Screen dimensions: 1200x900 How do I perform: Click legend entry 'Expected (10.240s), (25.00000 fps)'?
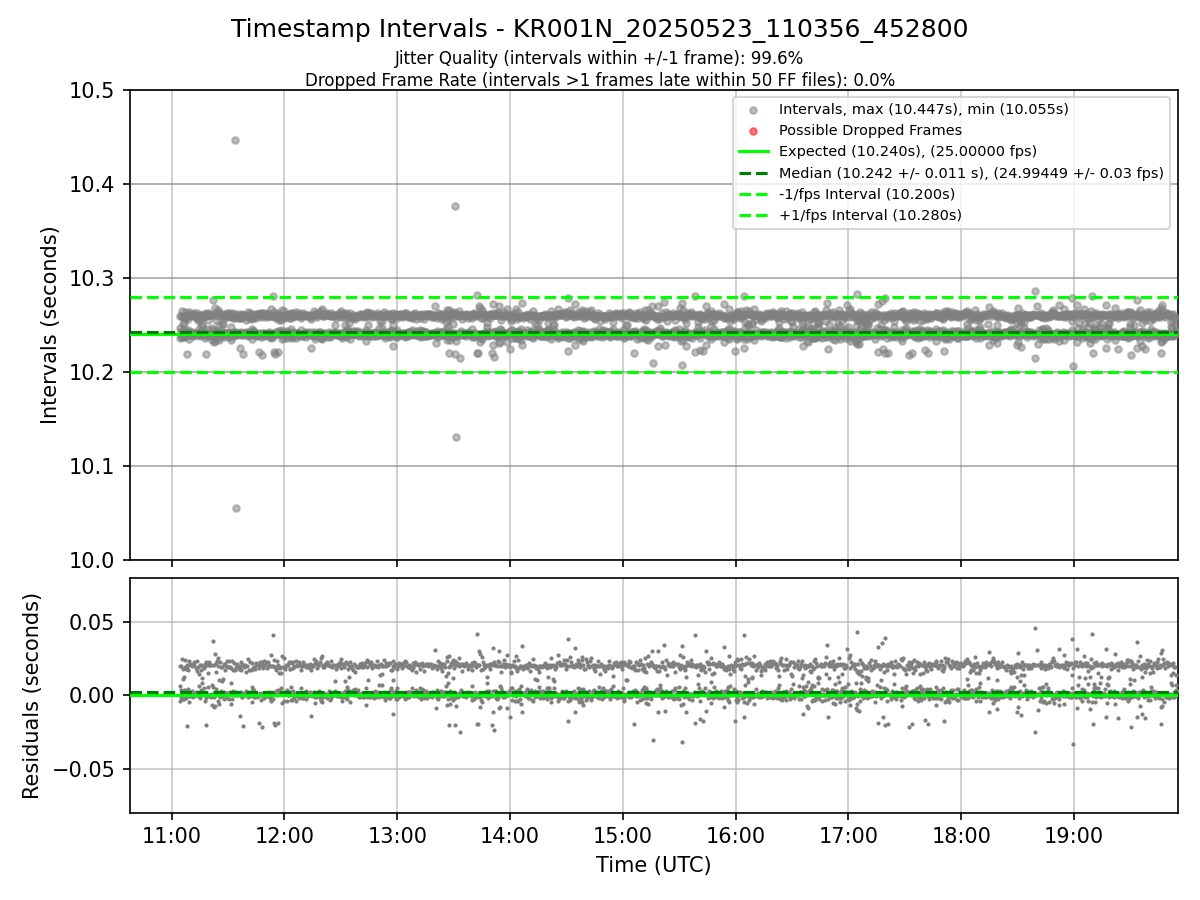907,151
